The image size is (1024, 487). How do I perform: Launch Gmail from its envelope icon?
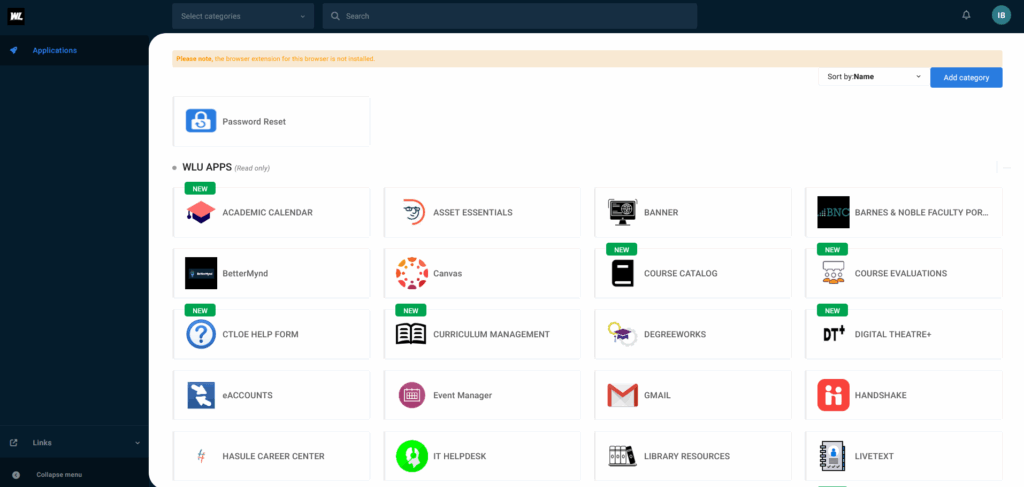pos(622,395)
